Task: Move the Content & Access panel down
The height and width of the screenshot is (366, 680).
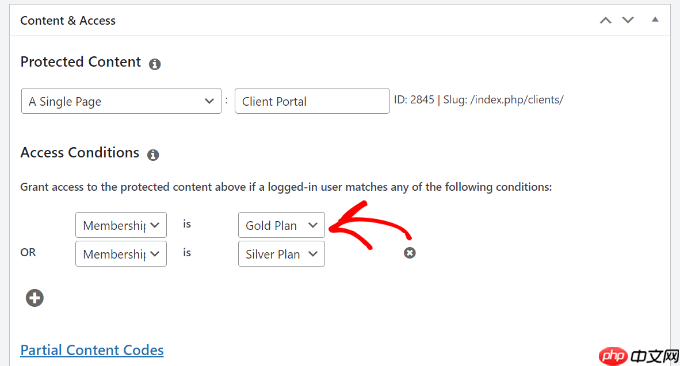Action: [x=628, y=20]
